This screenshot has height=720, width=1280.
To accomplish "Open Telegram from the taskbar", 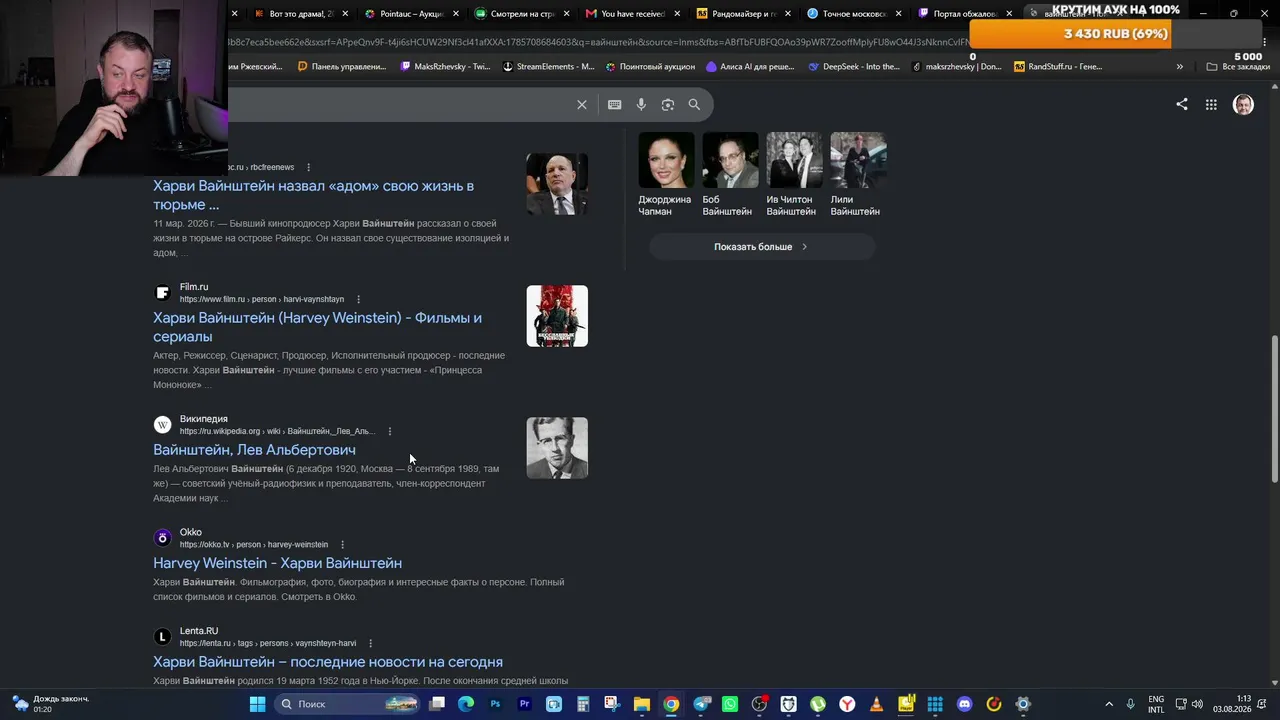I will [701, 704].
